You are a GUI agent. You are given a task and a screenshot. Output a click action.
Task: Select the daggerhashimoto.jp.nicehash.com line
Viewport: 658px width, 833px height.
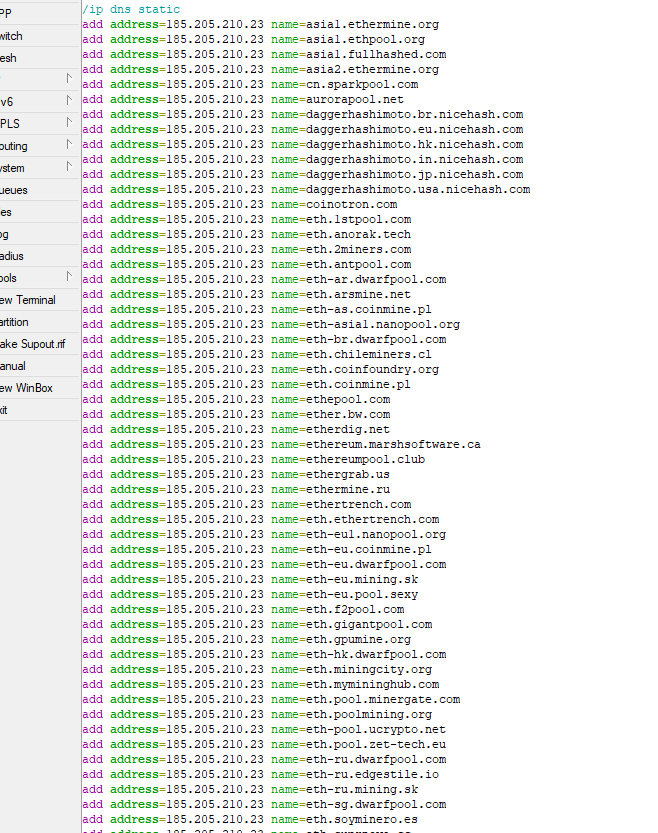coord(303,174)
